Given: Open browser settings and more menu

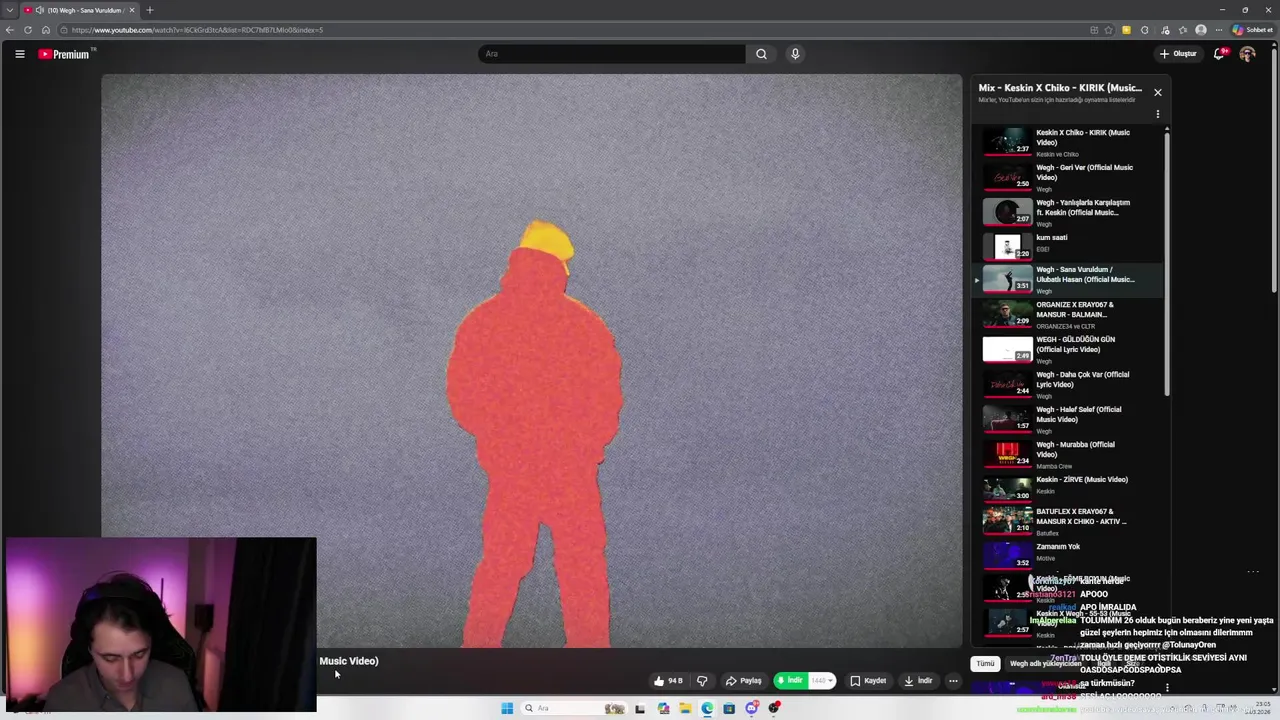Looking at the screenshot, I should coord(1219,30).
